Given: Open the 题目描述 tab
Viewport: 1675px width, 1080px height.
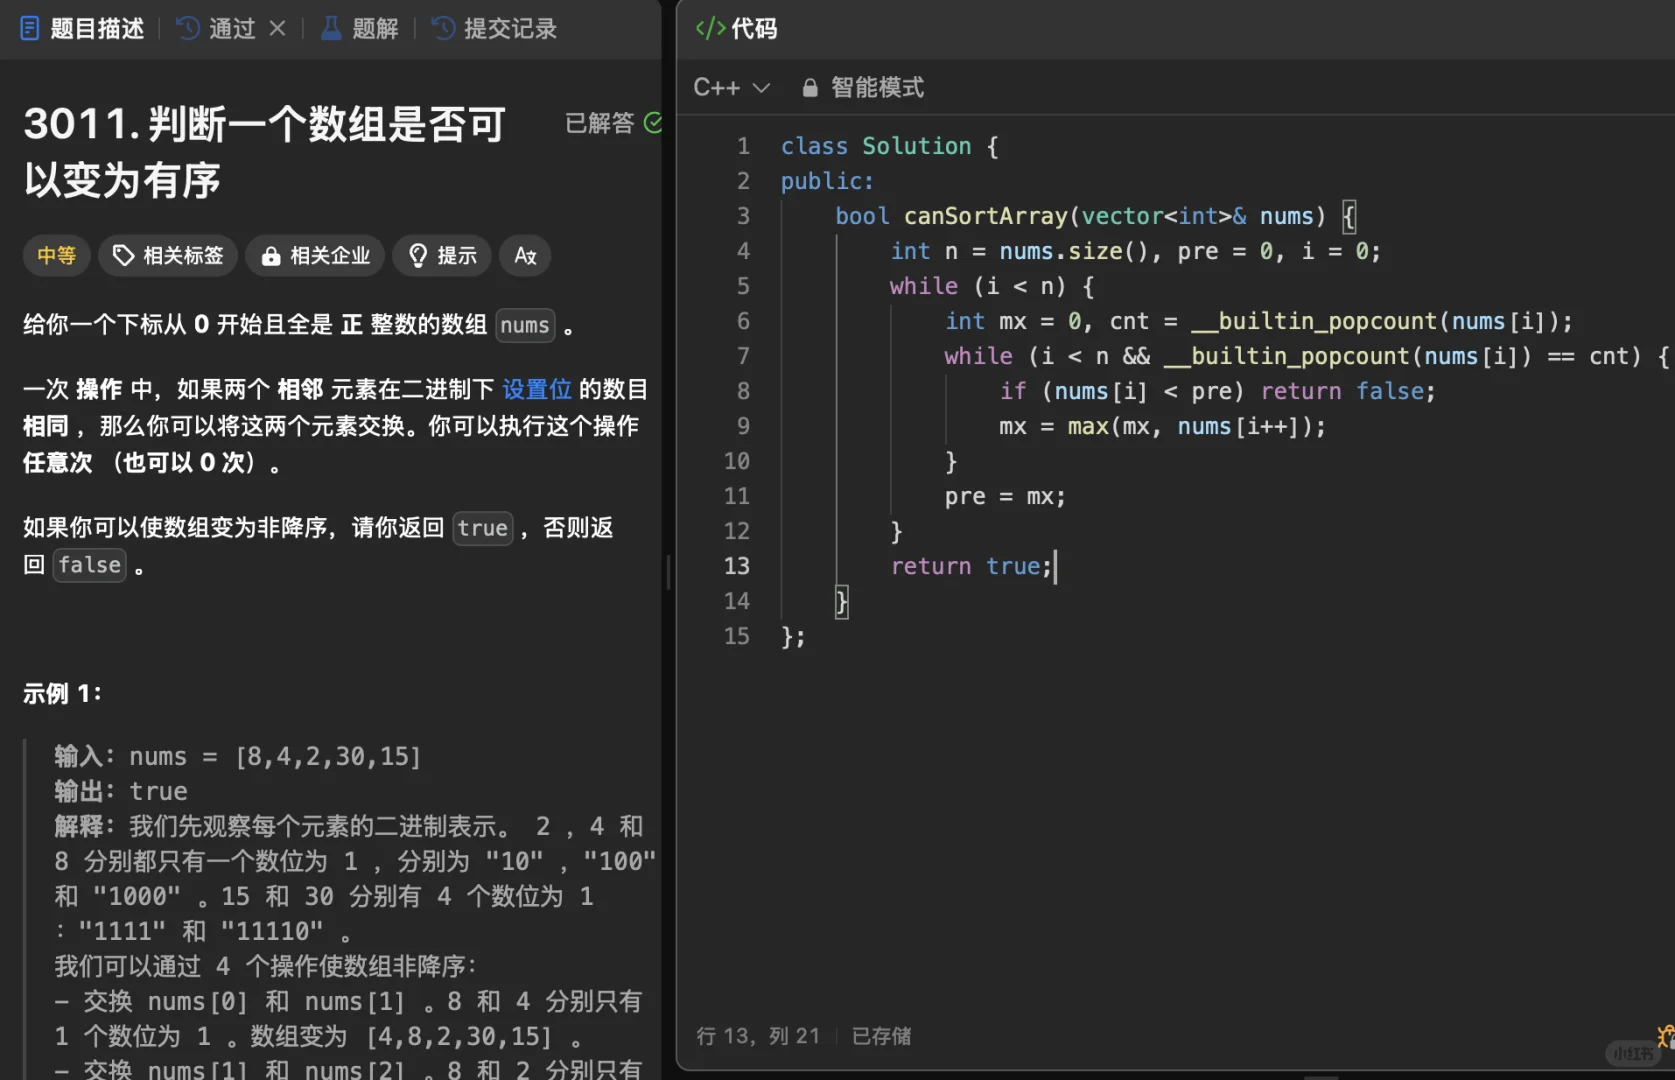Looking at the screenshot, I should click(82, 28).
